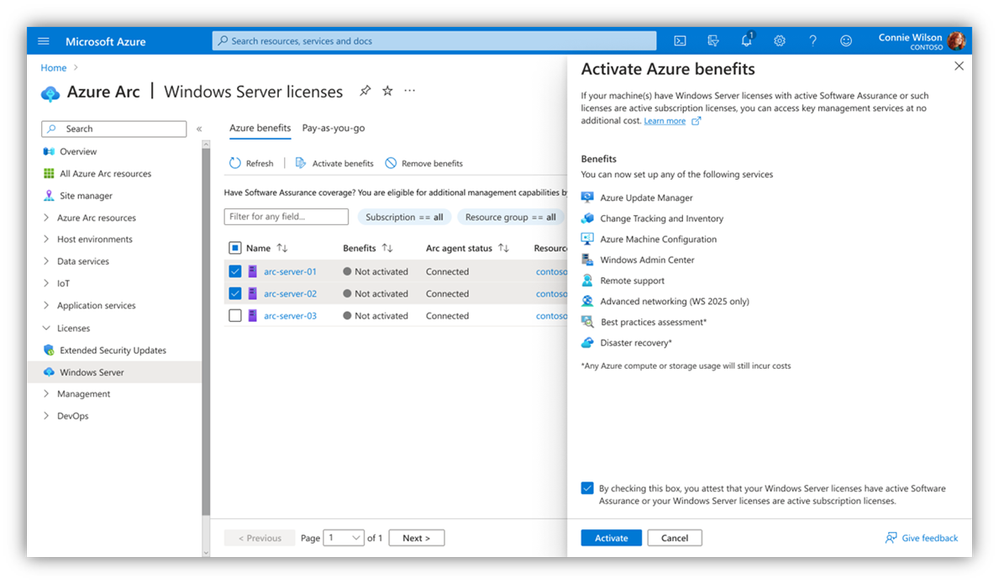Open the Learn more link

coord(665,121)
